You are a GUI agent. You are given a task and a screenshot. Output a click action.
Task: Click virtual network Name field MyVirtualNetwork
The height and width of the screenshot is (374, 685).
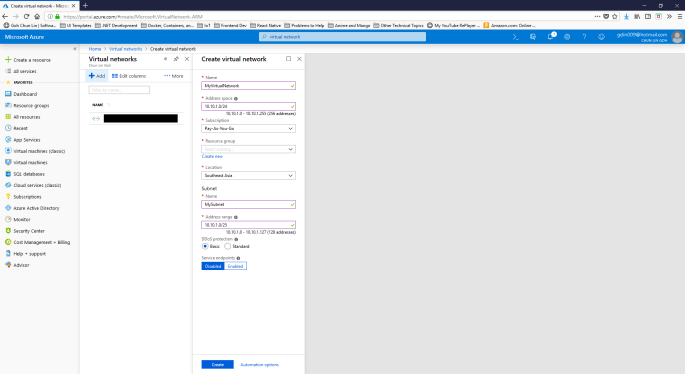(248, 86)
